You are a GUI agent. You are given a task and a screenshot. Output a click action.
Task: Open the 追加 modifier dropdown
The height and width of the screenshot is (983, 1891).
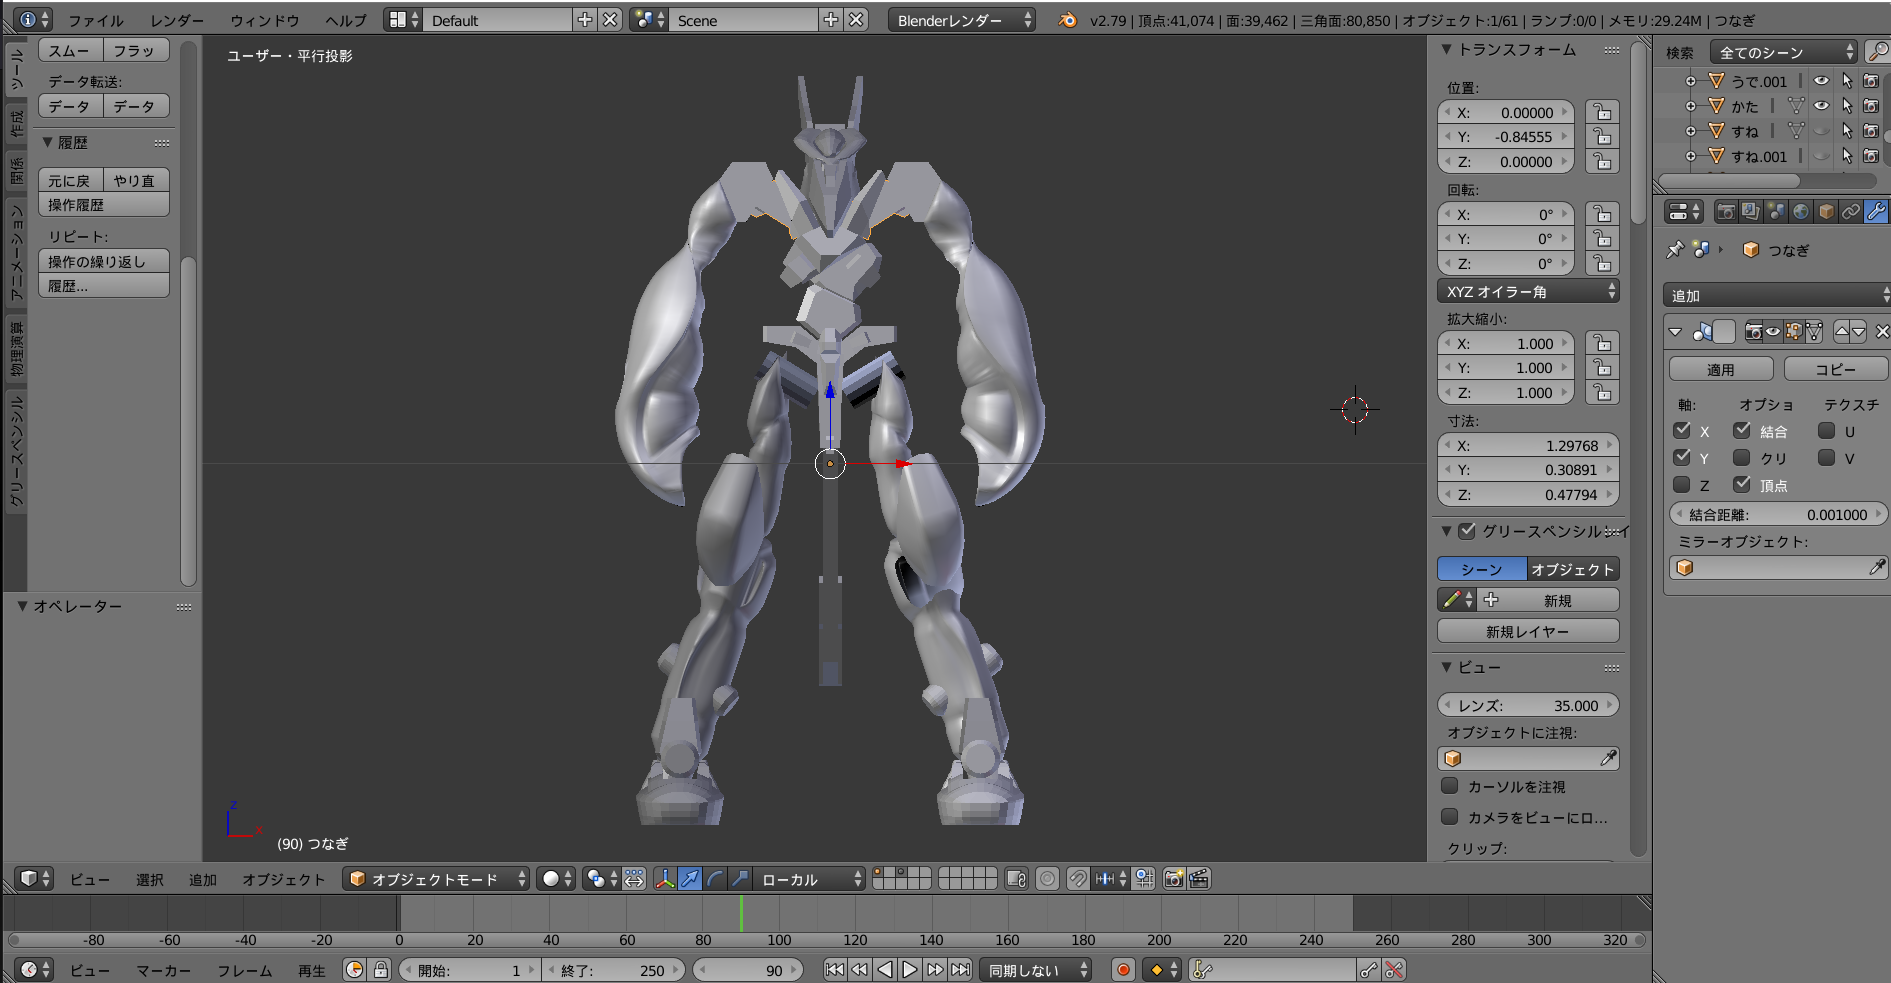click(1777, 295)
